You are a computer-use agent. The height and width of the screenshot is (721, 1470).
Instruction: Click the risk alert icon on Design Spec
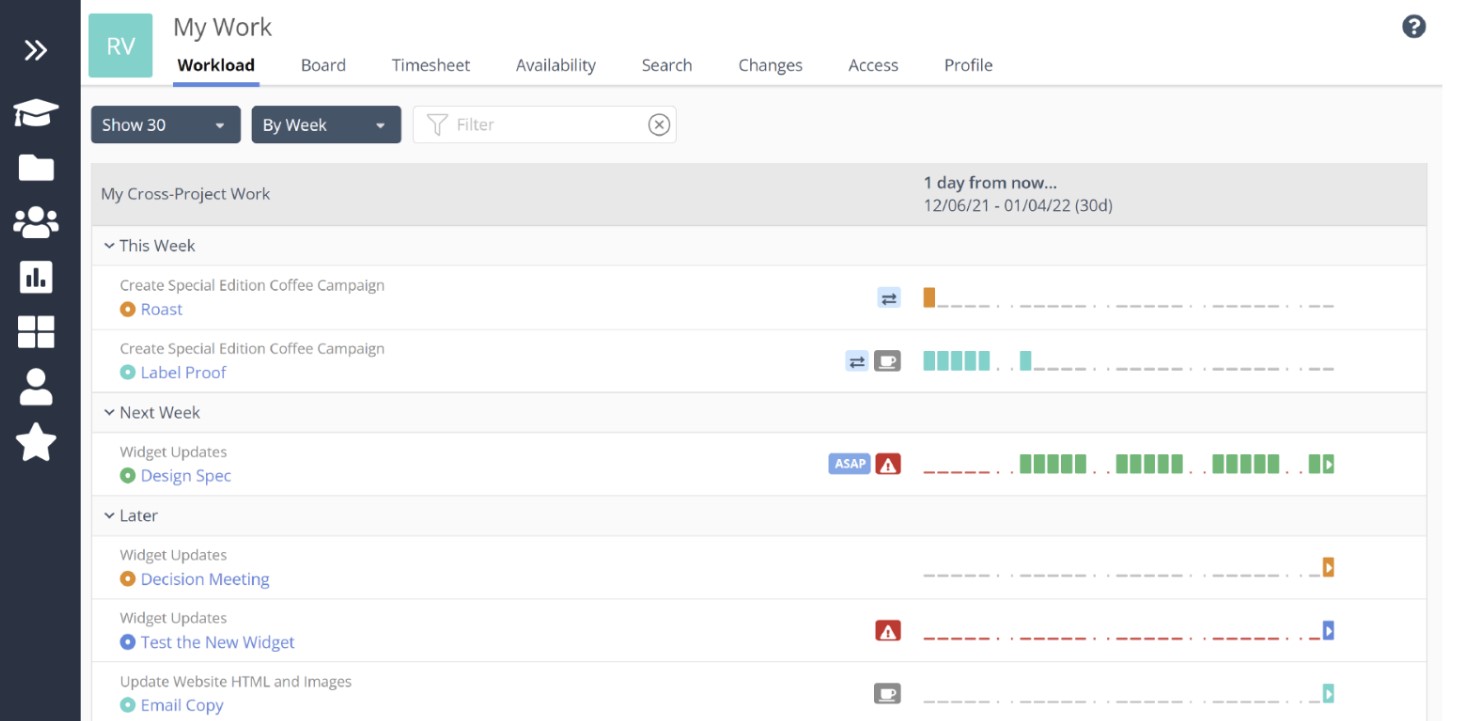(x=889, y=463)
